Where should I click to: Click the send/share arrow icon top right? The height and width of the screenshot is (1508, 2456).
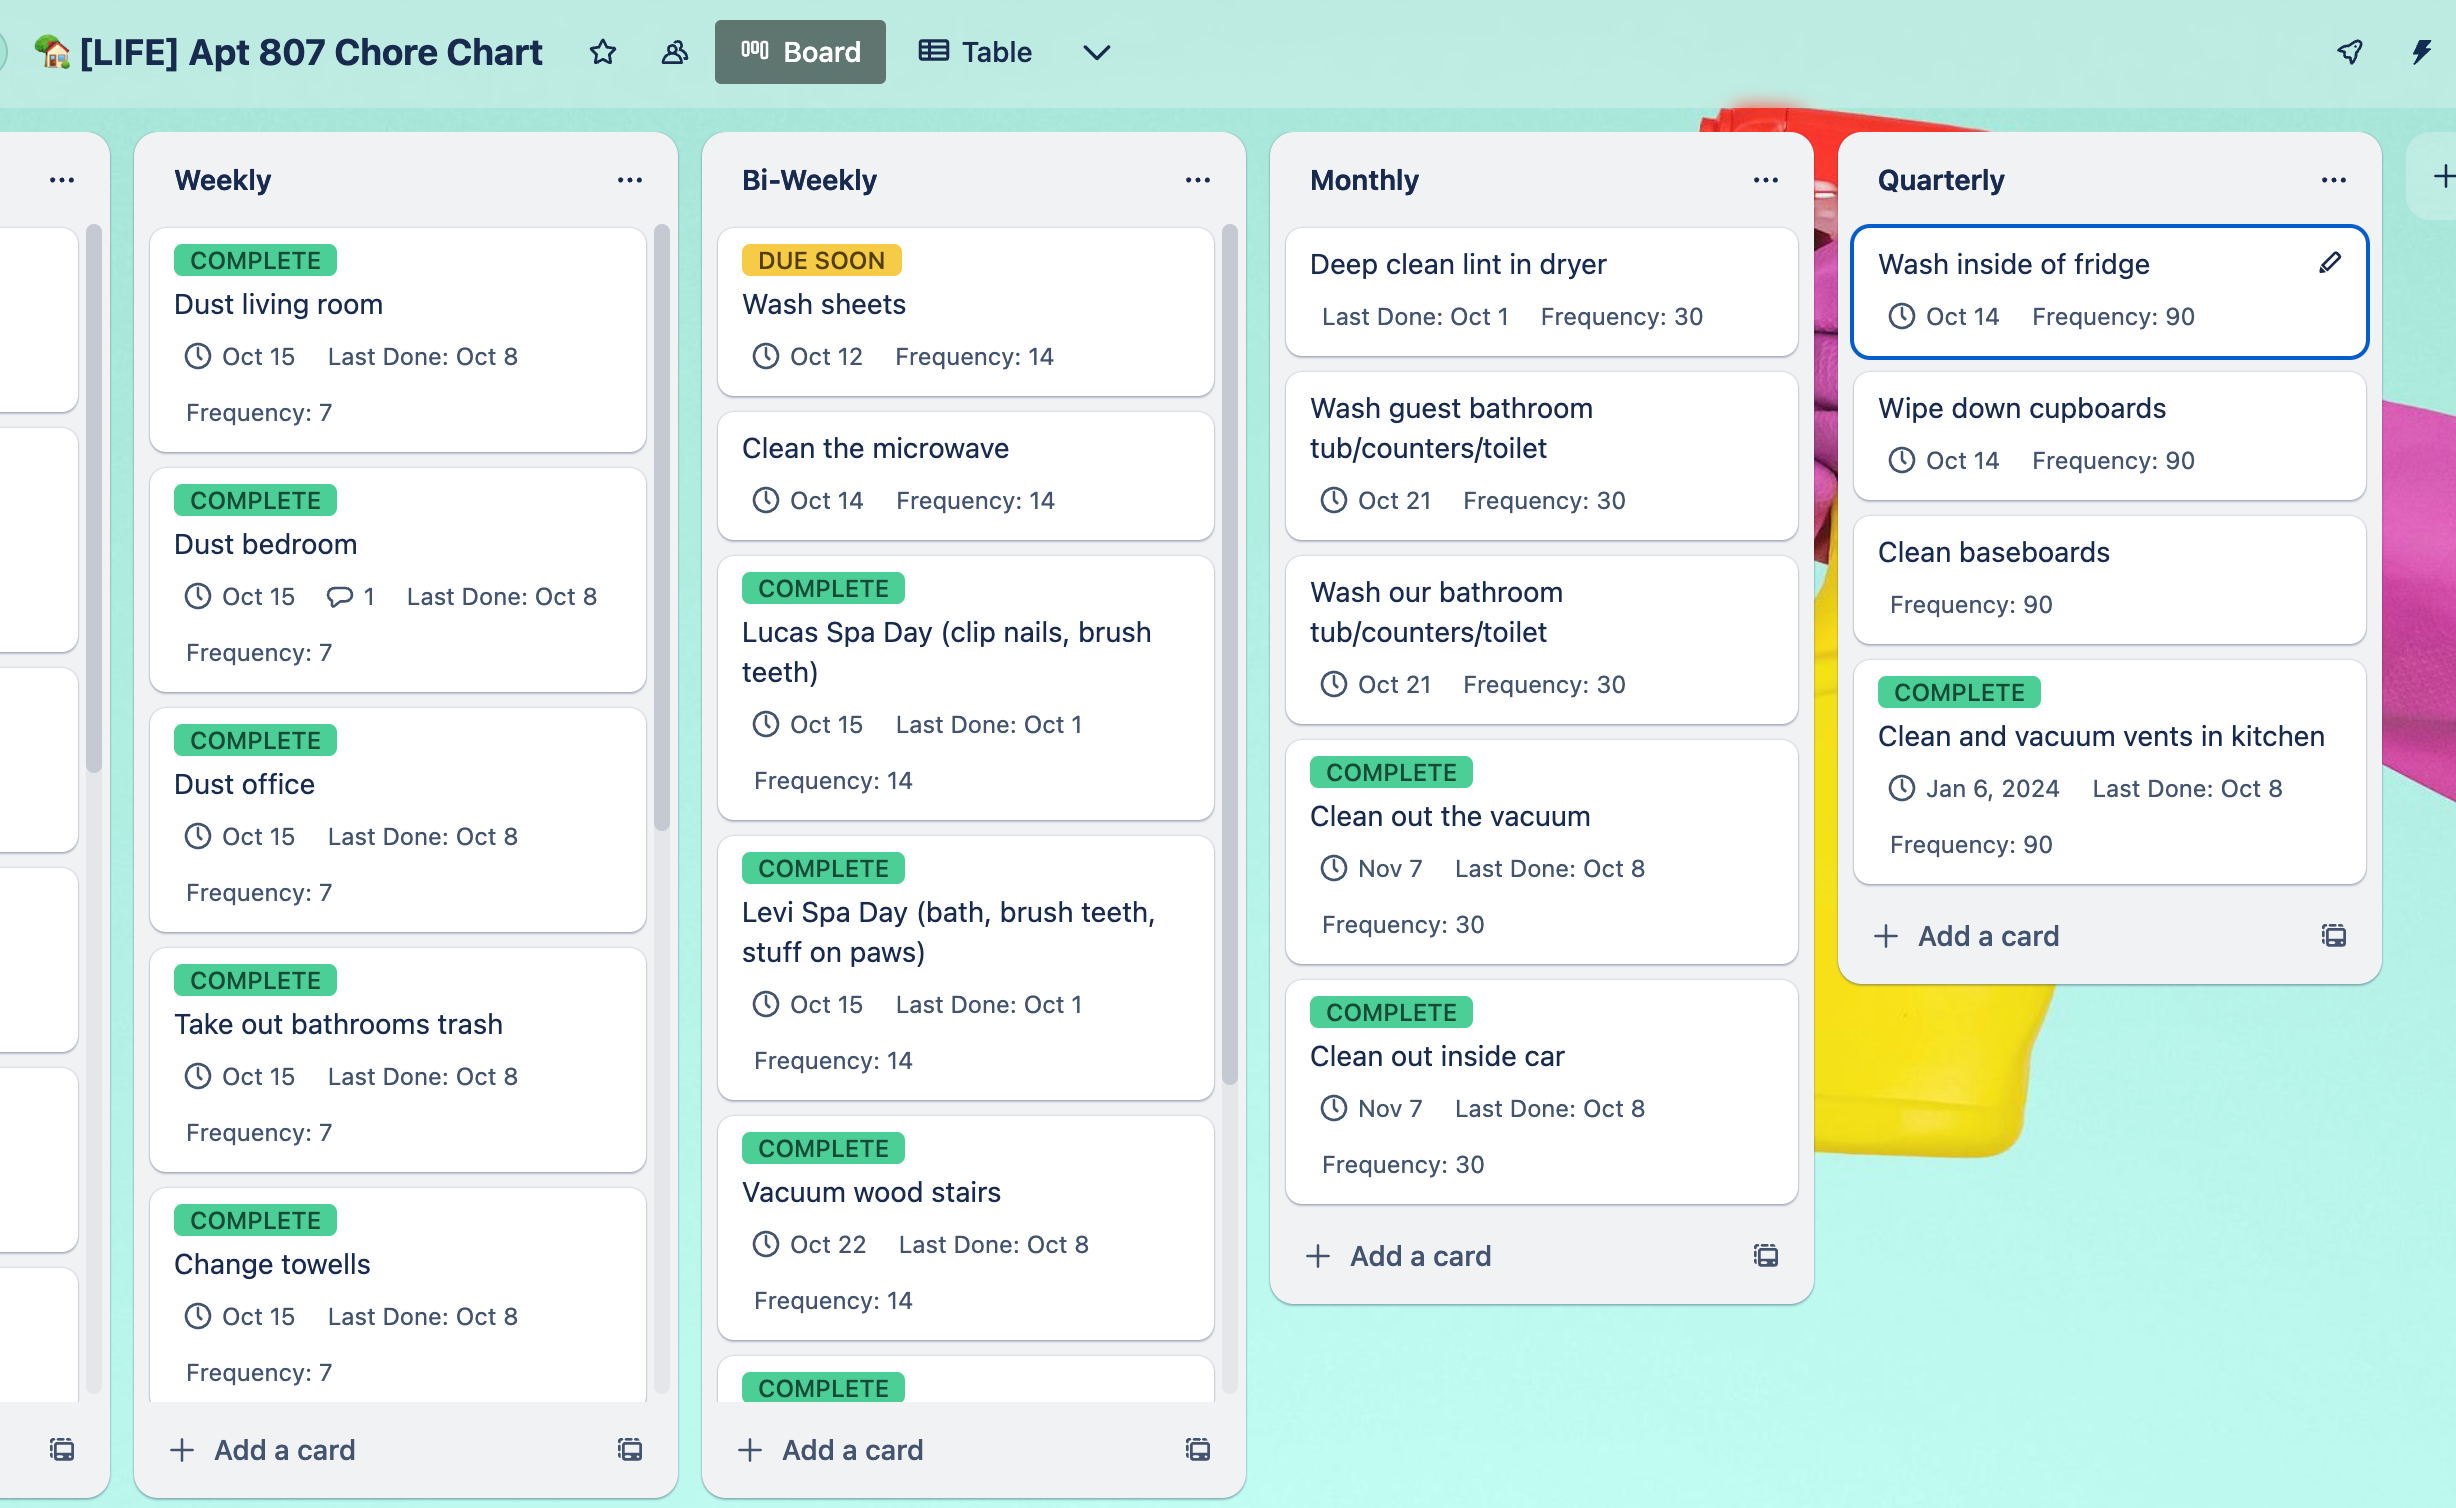(x=2349, y=52)
